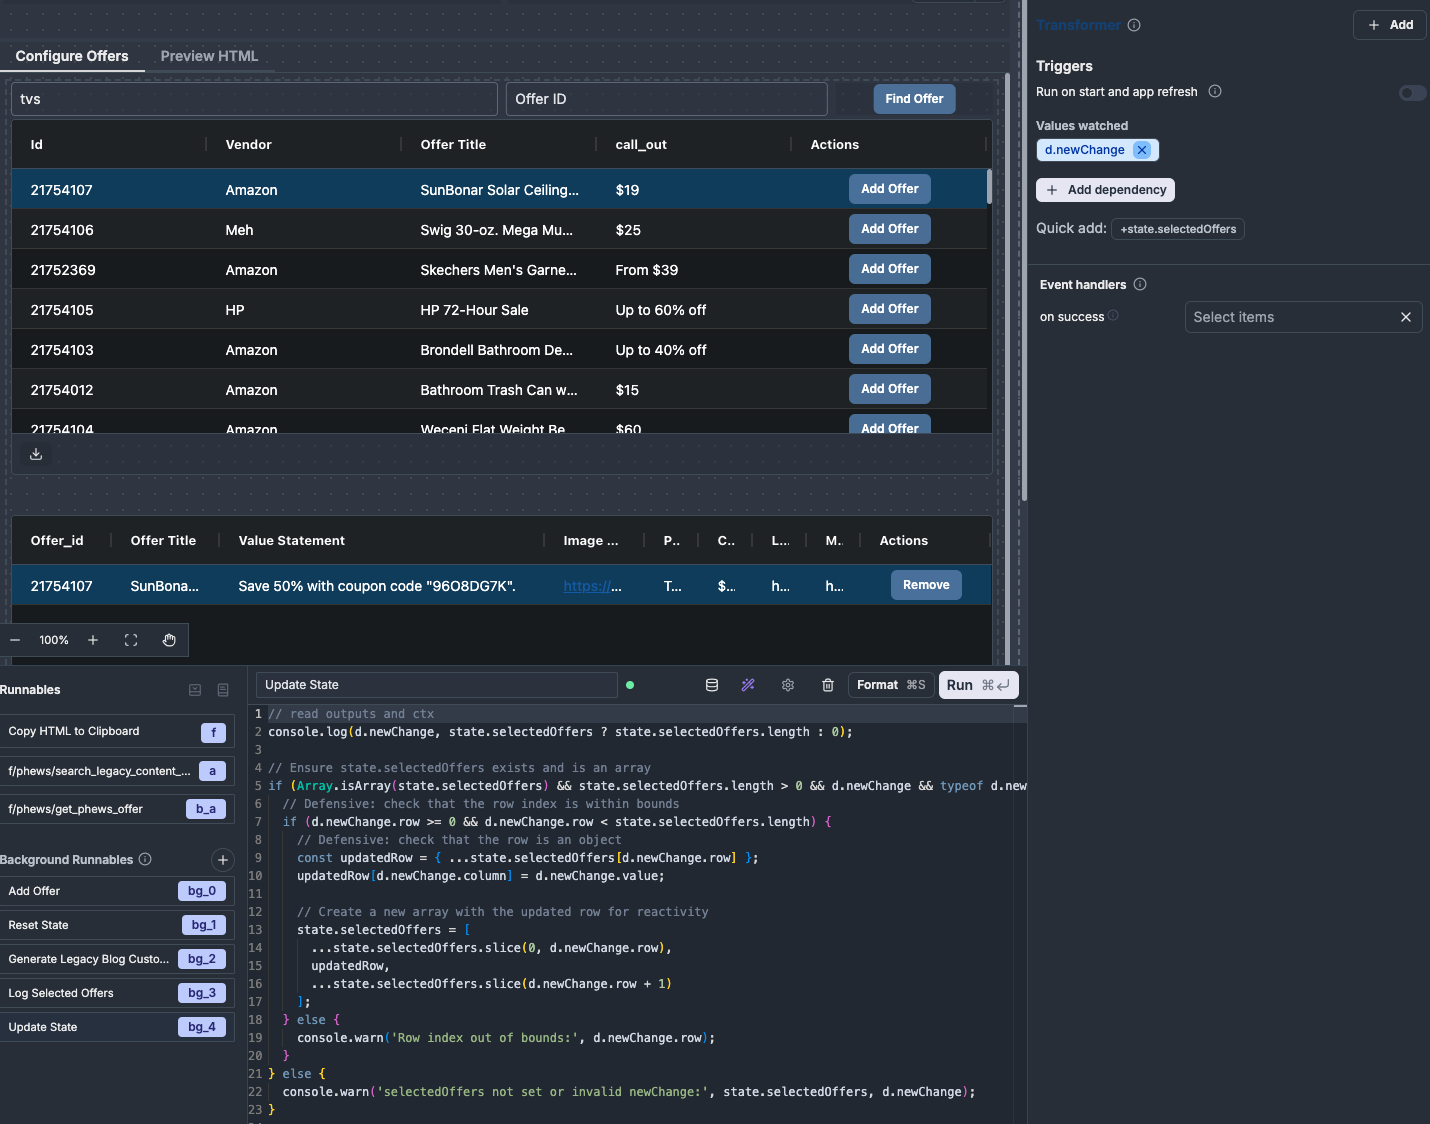Download the offers table data icon
Viewport: 1430px width, 1124px height.
coord(36,454)
